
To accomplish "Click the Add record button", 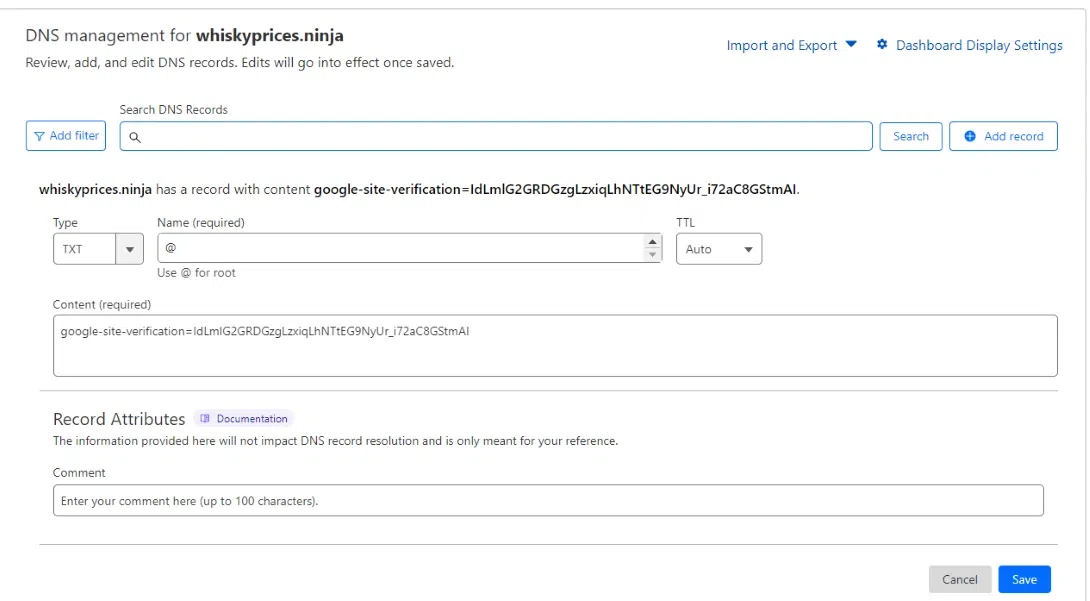I will (1003, 136).
